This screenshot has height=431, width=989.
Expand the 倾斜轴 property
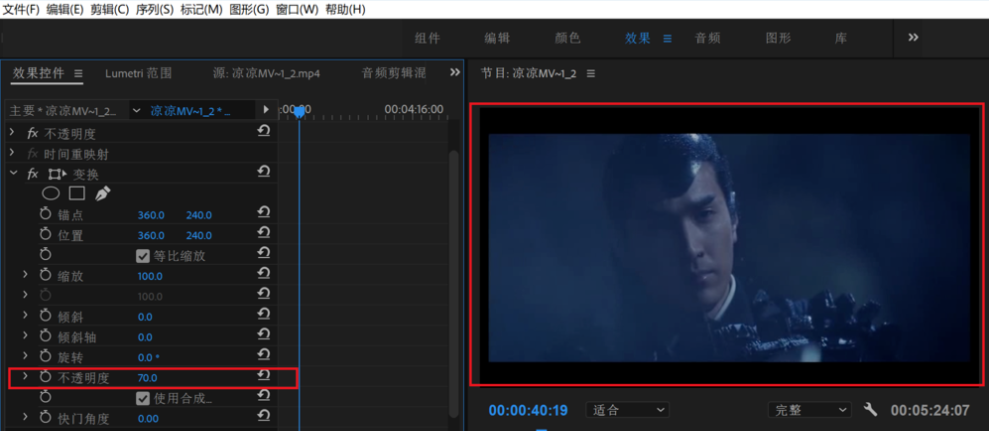pos(25,335)
